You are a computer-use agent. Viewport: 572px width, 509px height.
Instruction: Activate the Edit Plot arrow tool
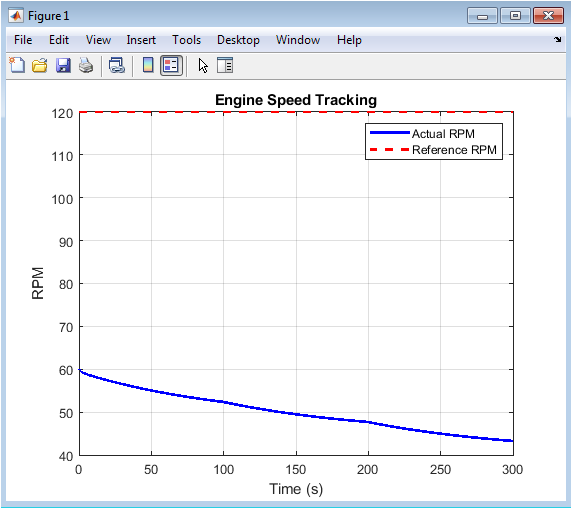203,66
